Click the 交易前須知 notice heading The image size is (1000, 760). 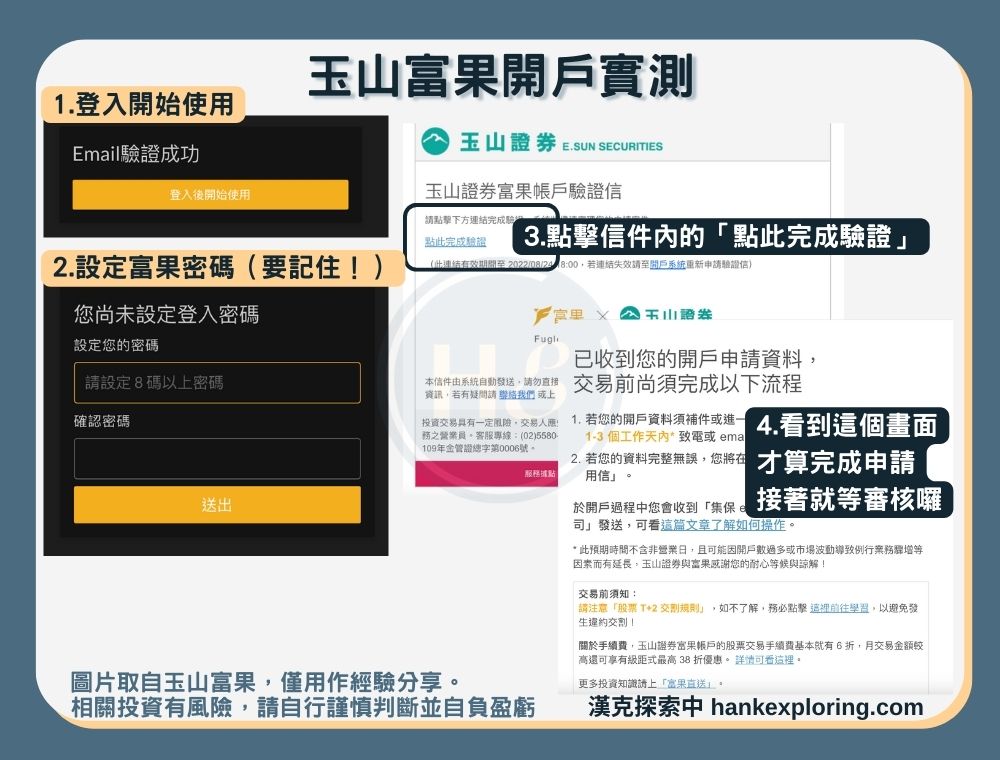(x=607, y=594)
